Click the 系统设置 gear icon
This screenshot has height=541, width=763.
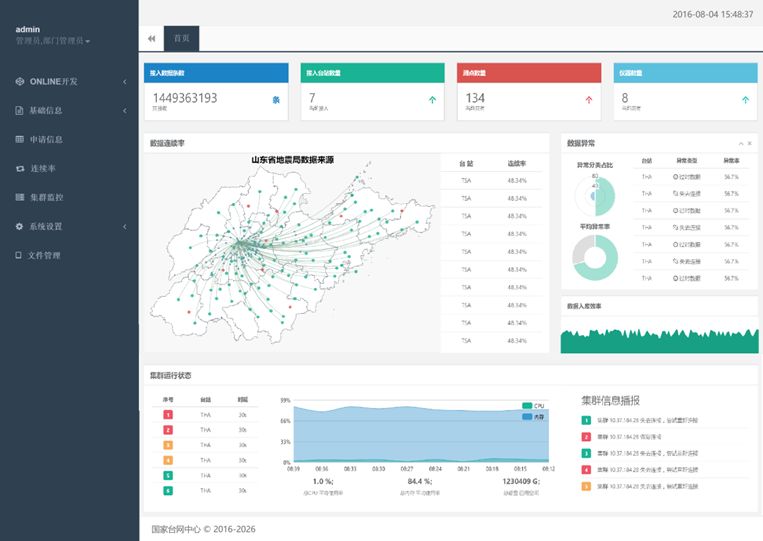coord(20,226)
